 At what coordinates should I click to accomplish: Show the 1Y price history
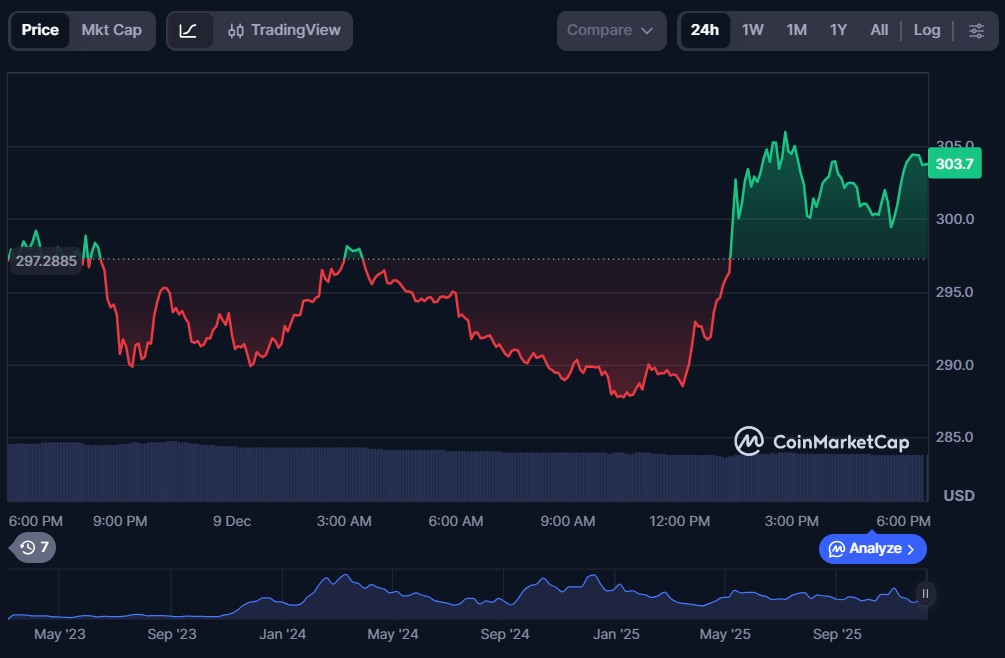(838, 30)
